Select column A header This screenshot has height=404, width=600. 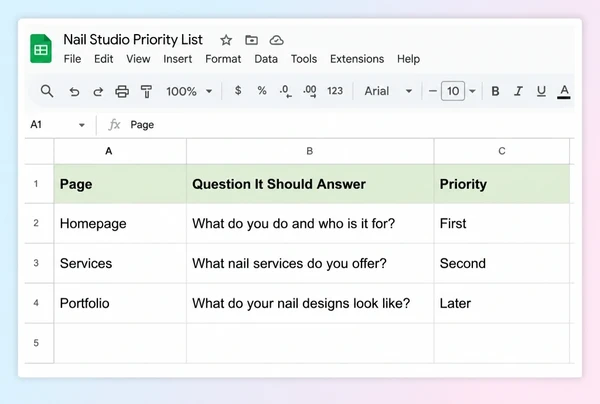(120, 151)
